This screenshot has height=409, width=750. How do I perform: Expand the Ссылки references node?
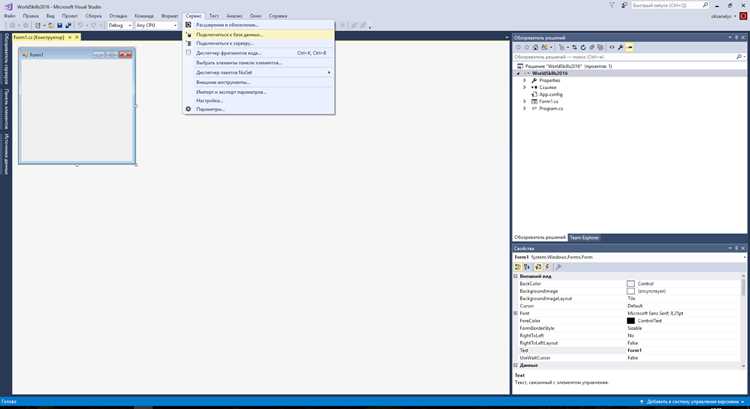[x=525, y=88]
